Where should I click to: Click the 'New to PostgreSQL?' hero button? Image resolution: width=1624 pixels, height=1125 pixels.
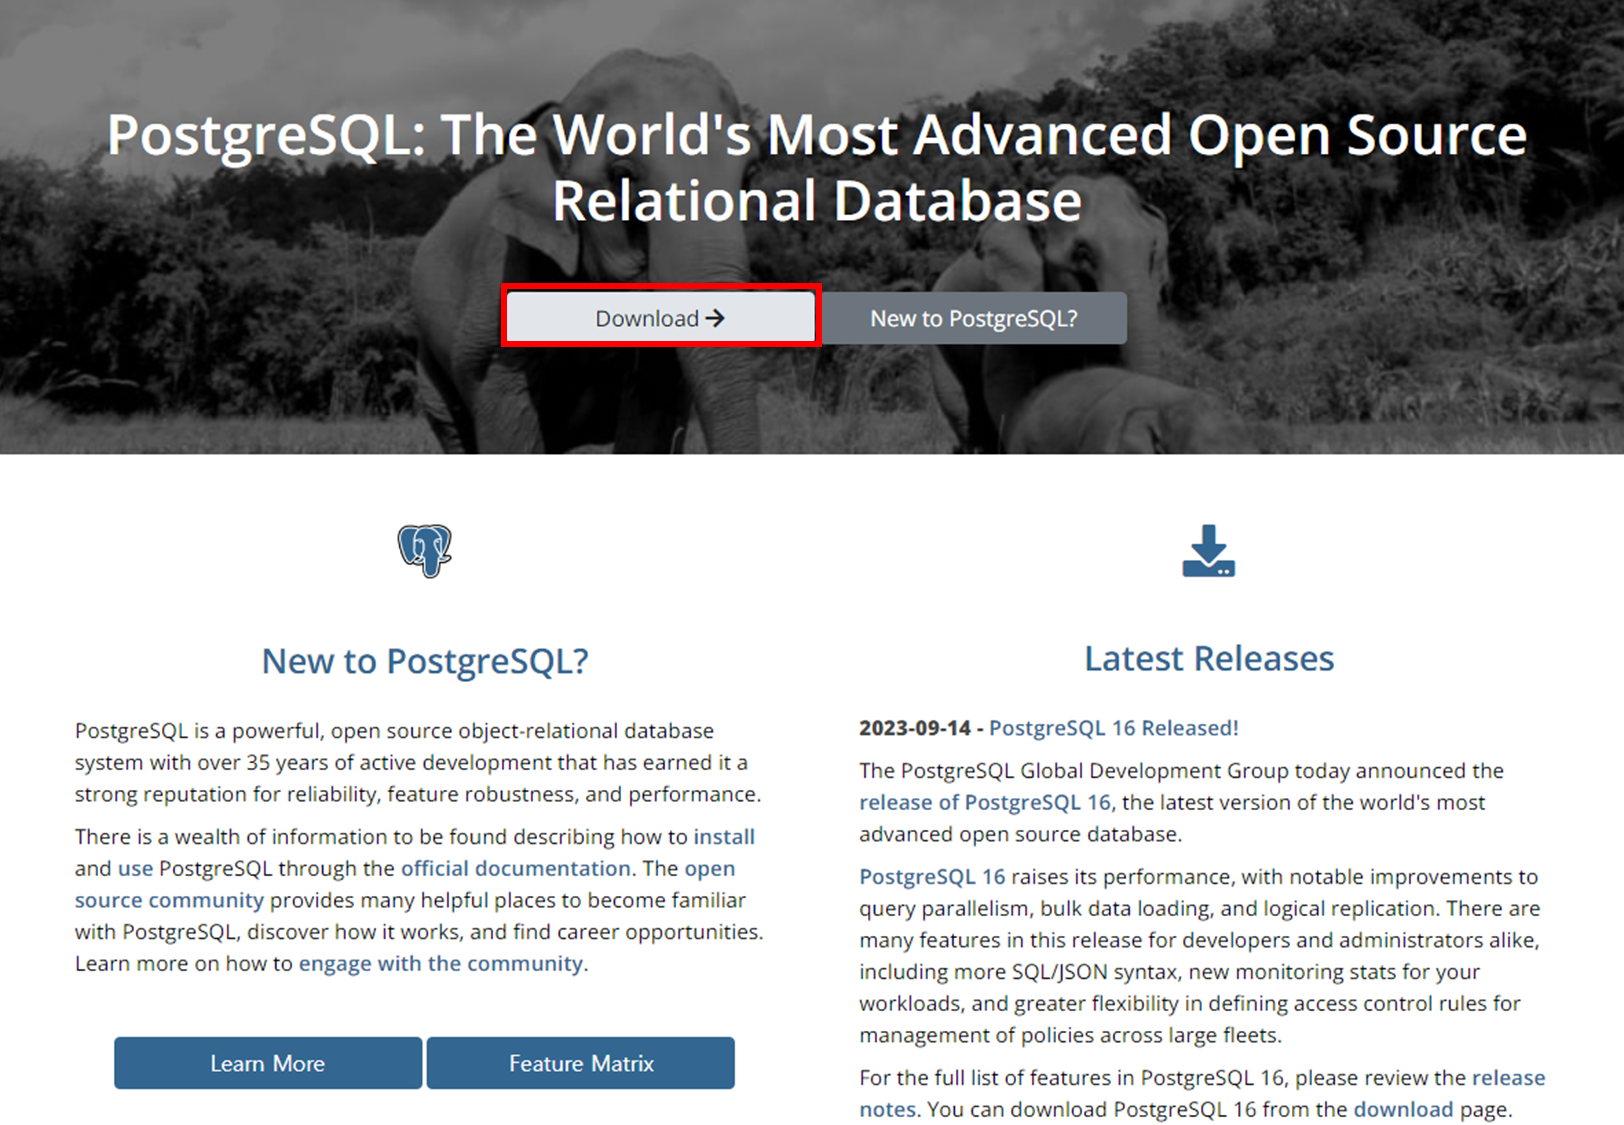(974, 318)
